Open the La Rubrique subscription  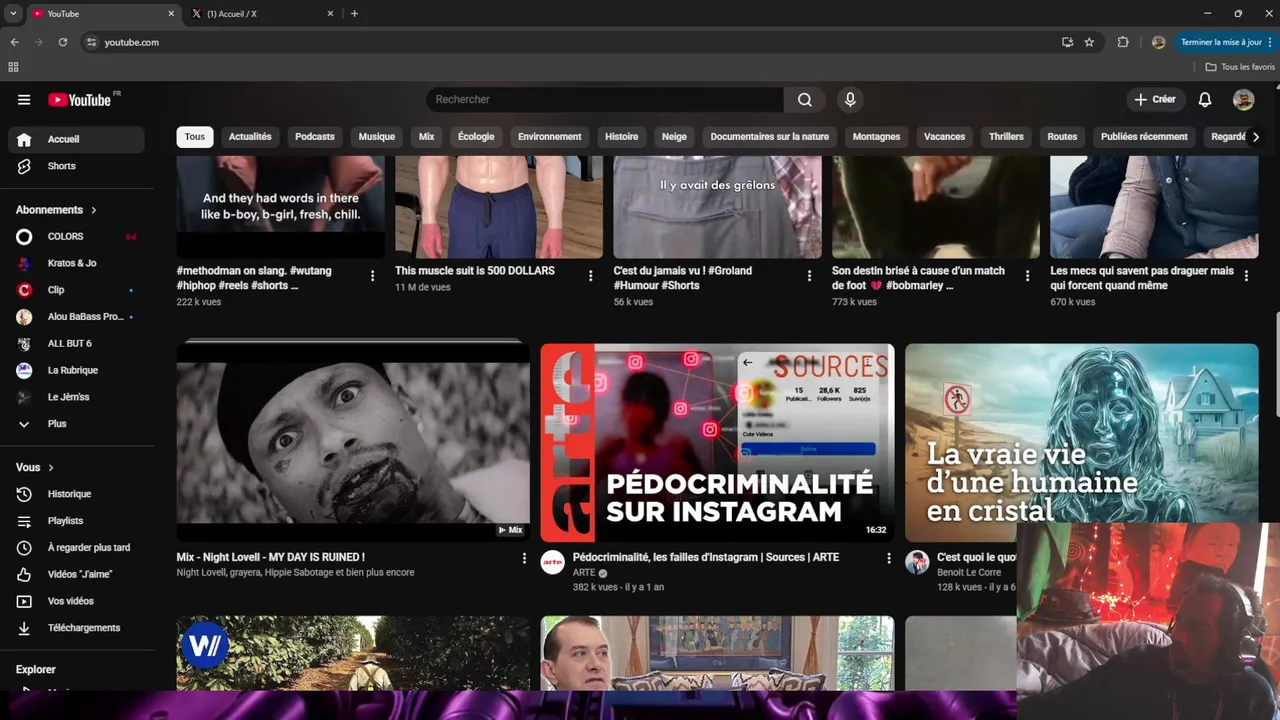[x=76, y=370]
